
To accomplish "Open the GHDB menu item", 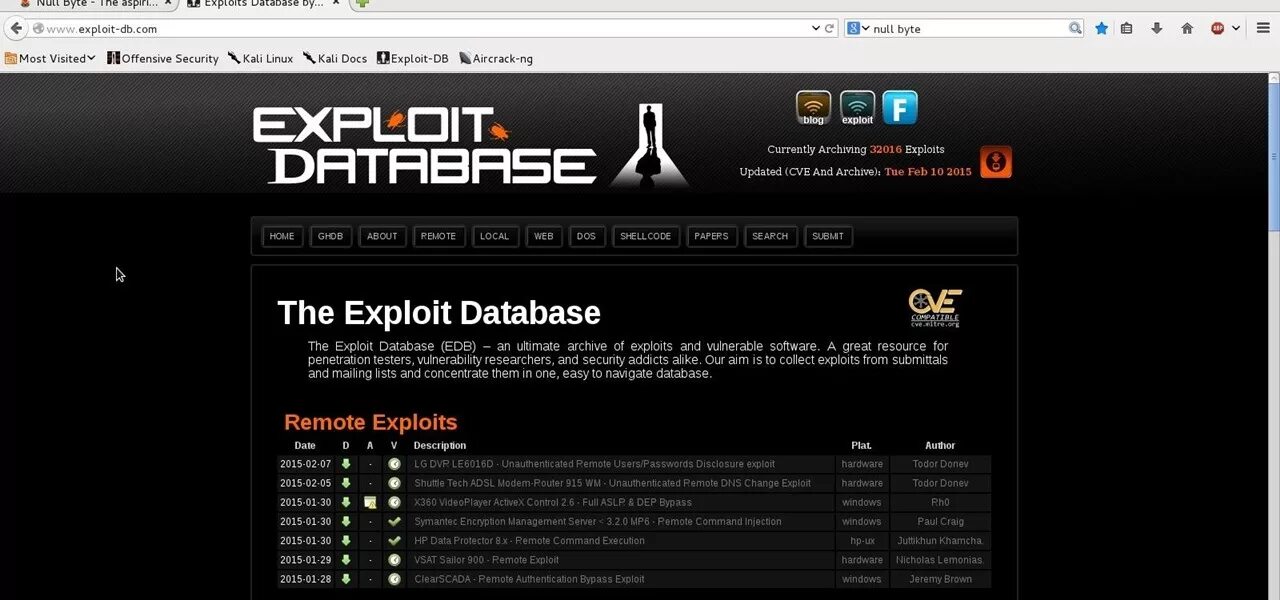I will pyautogui.click(x=330, y=236).
